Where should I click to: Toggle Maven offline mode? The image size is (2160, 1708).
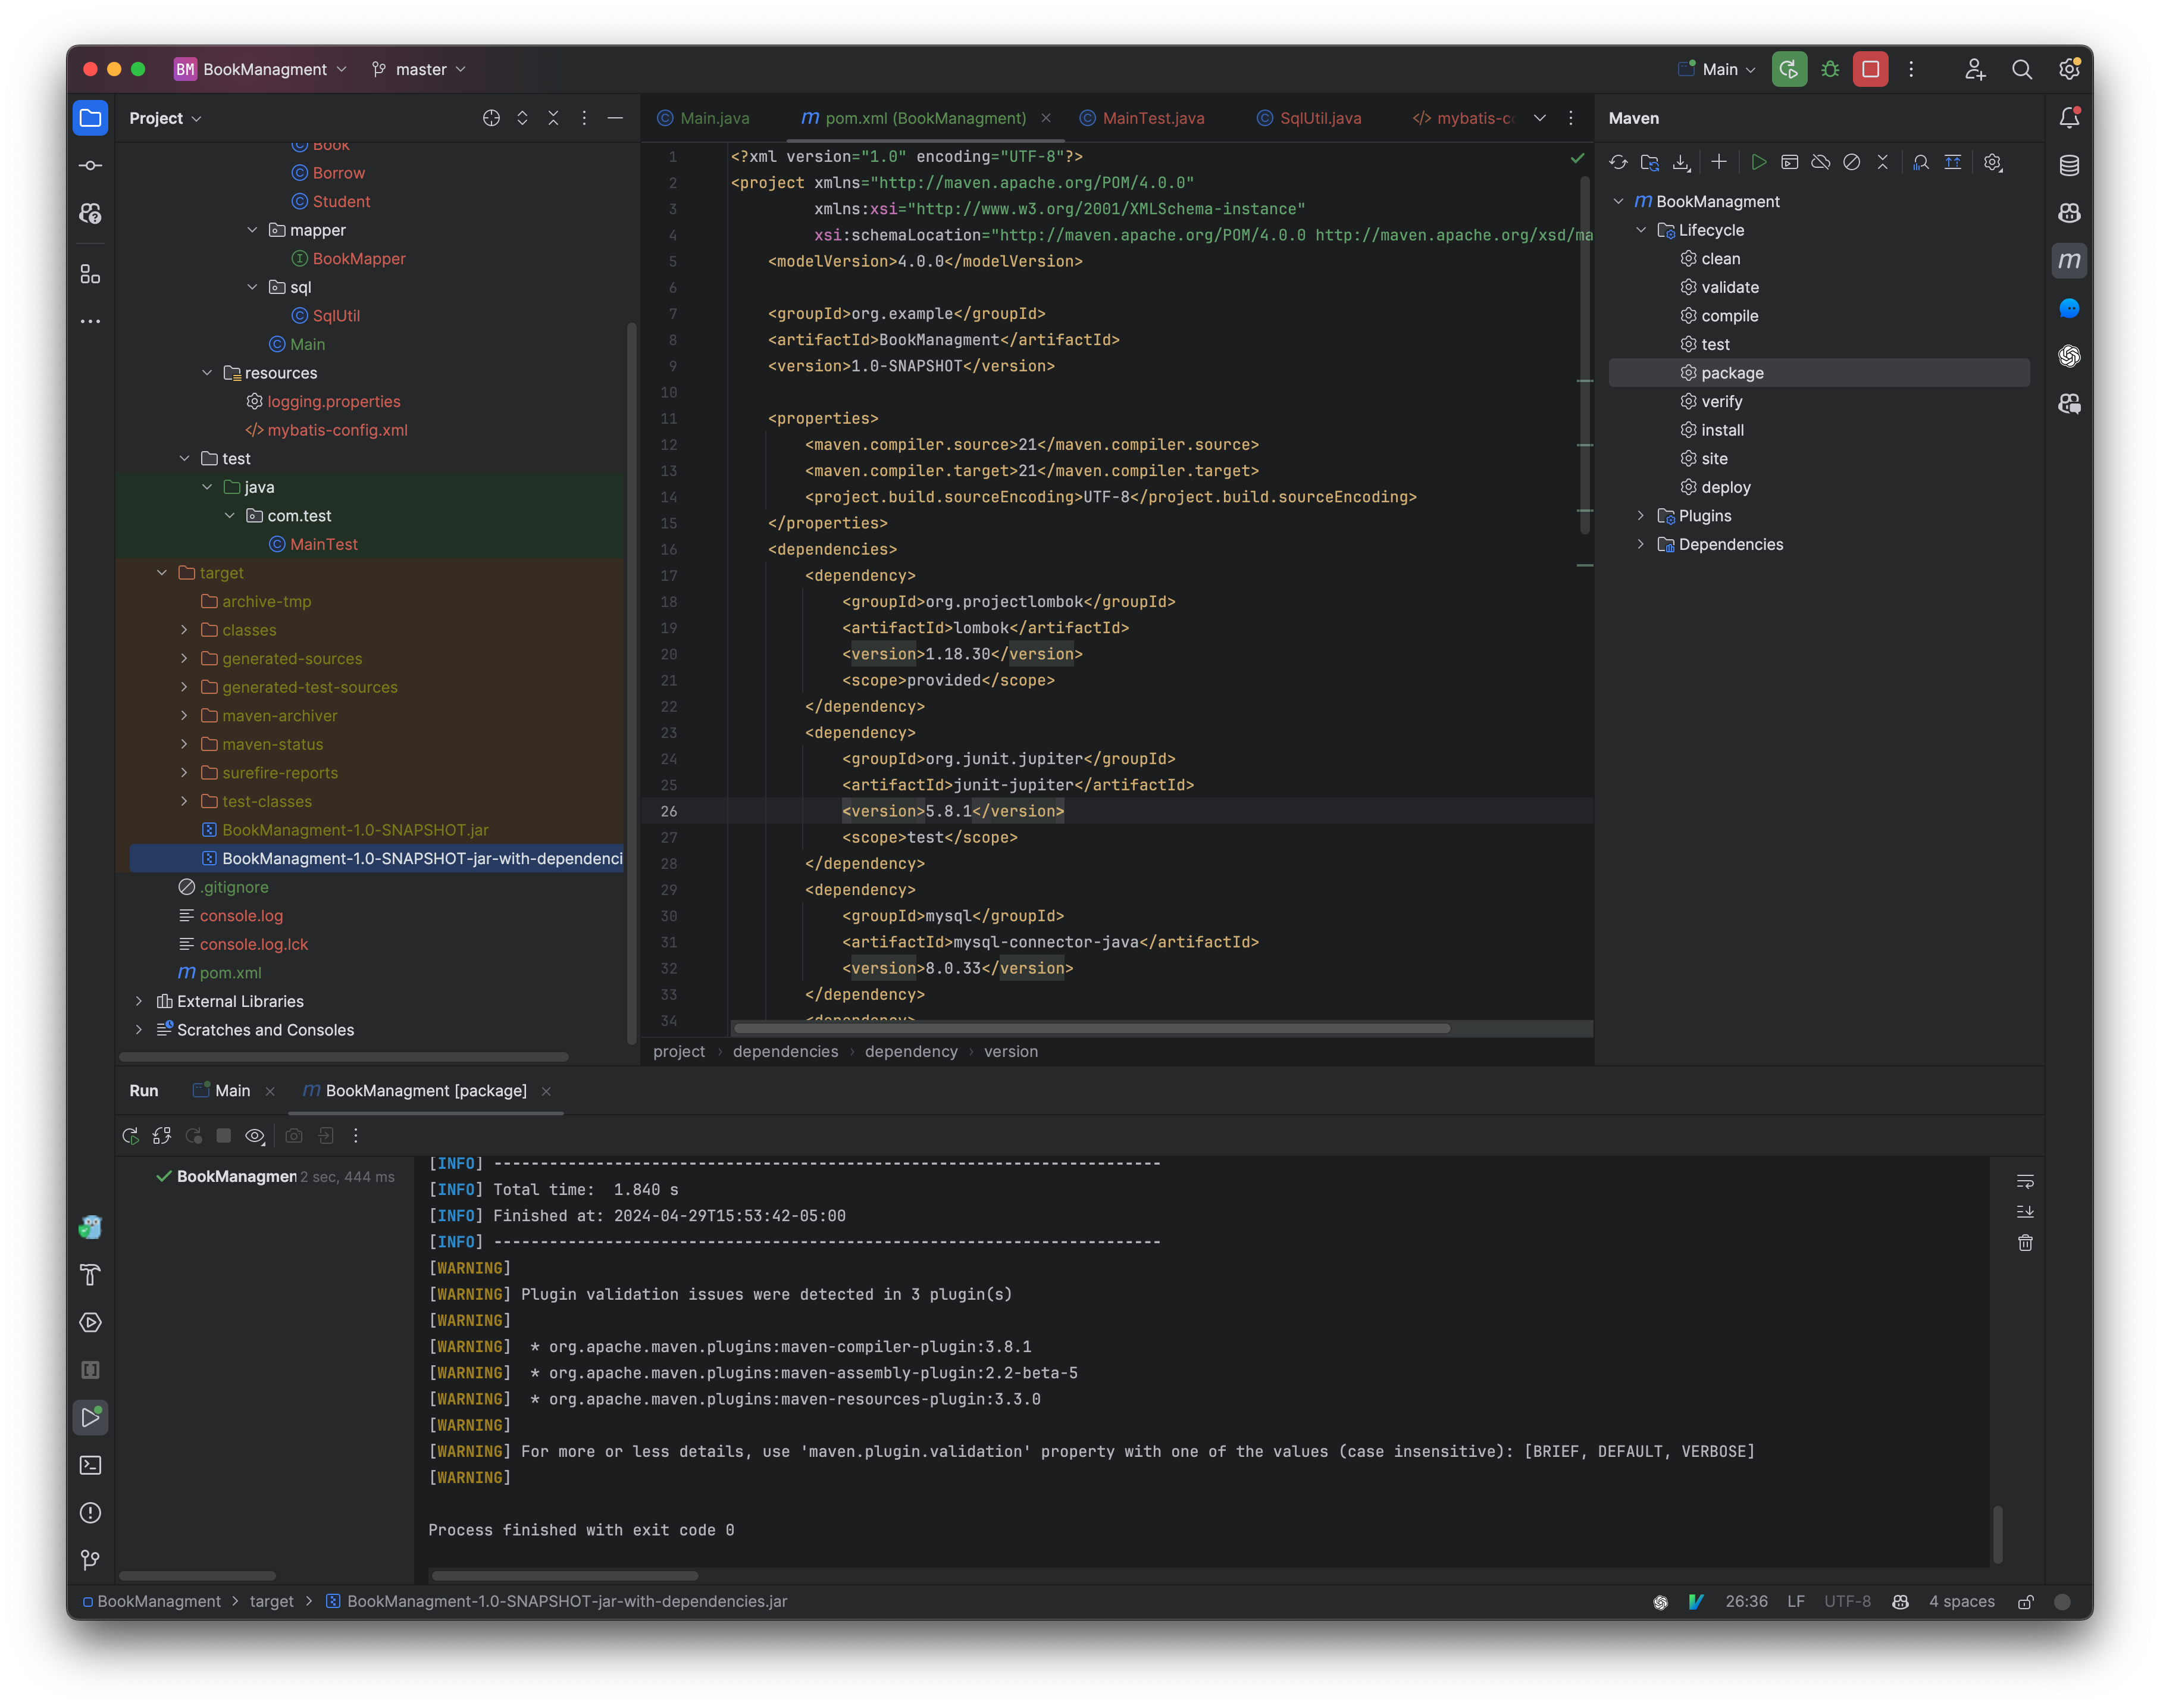coord(1820,162)
